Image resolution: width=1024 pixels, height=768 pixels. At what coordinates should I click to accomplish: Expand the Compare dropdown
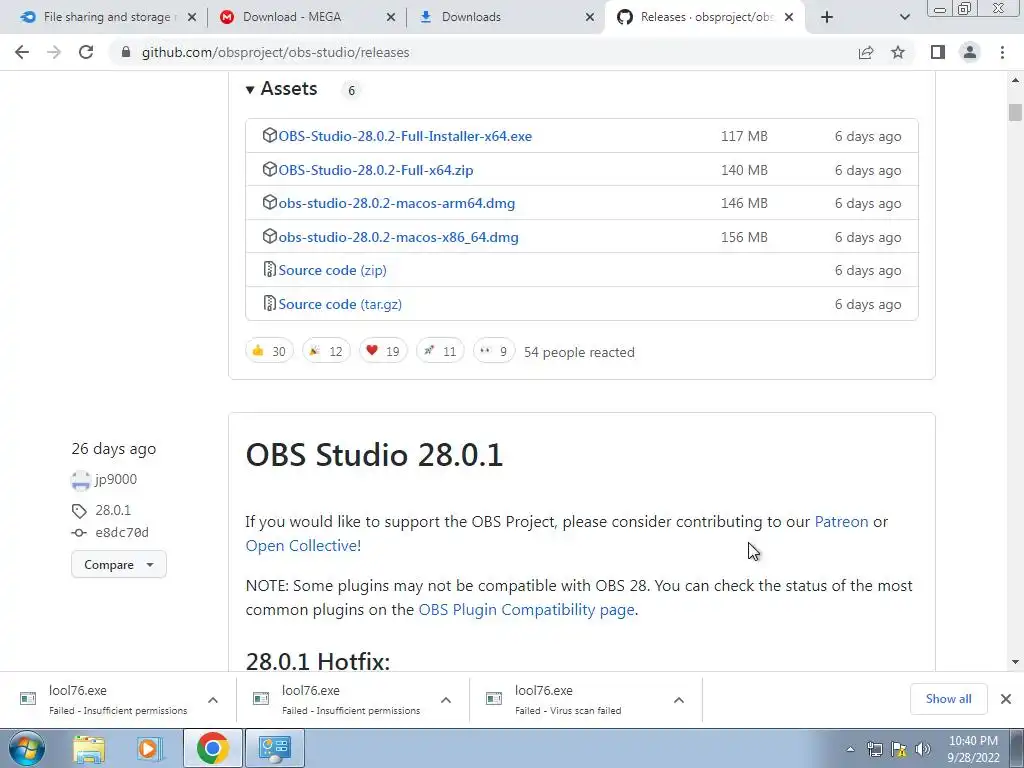[x=119, y=564]
